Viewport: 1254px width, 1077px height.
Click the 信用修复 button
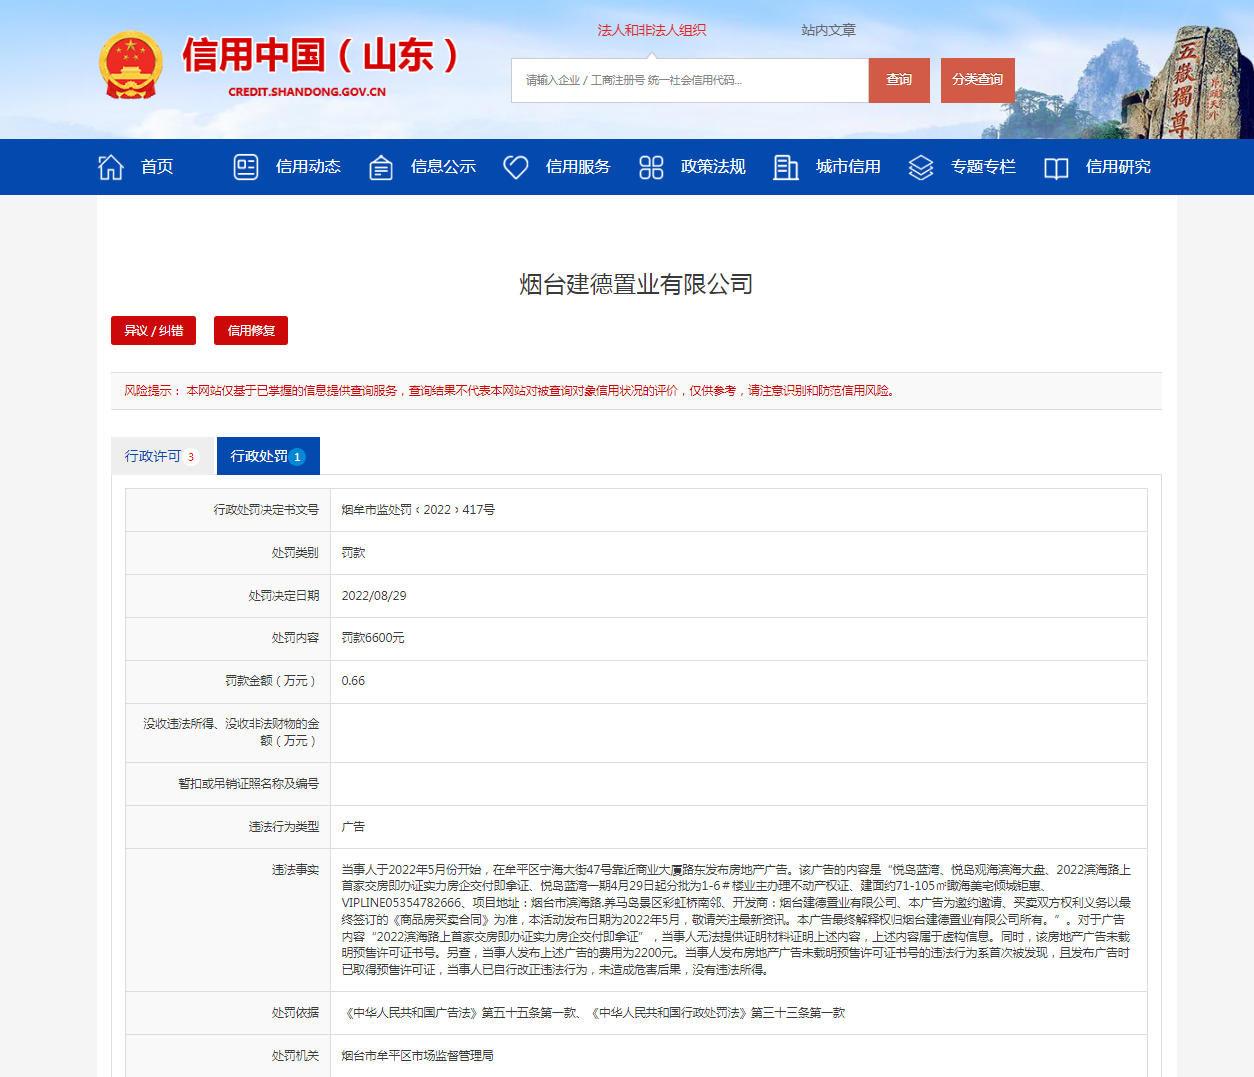click(251, 331)
